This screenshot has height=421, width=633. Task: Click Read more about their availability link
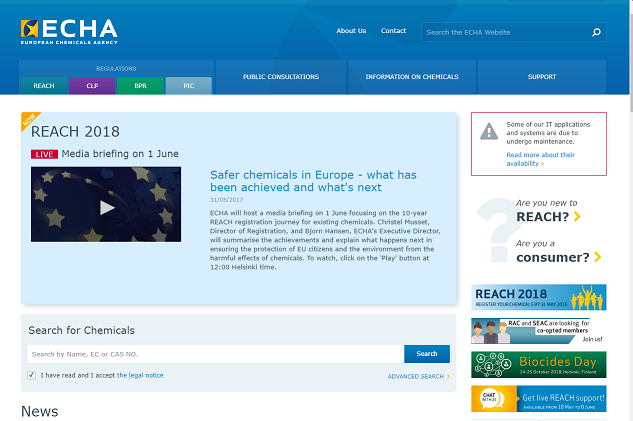pyautogui.click(x=540, y=159)
